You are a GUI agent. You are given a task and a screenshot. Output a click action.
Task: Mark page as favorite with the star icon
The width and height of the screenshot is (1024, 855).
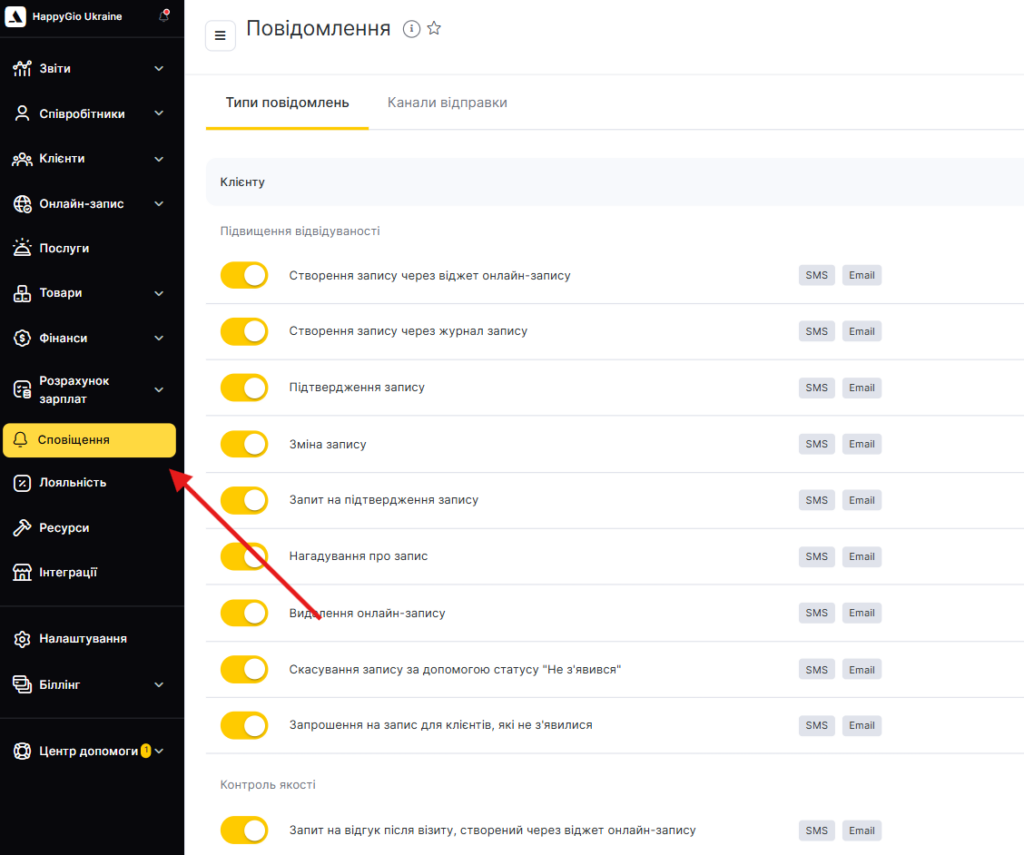[434, 29]
